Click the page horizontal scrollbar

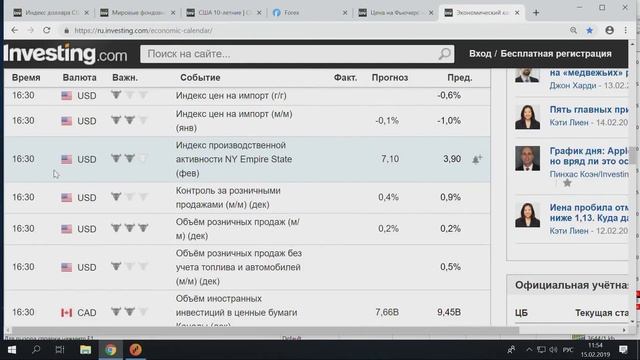[x=265, y=330]
